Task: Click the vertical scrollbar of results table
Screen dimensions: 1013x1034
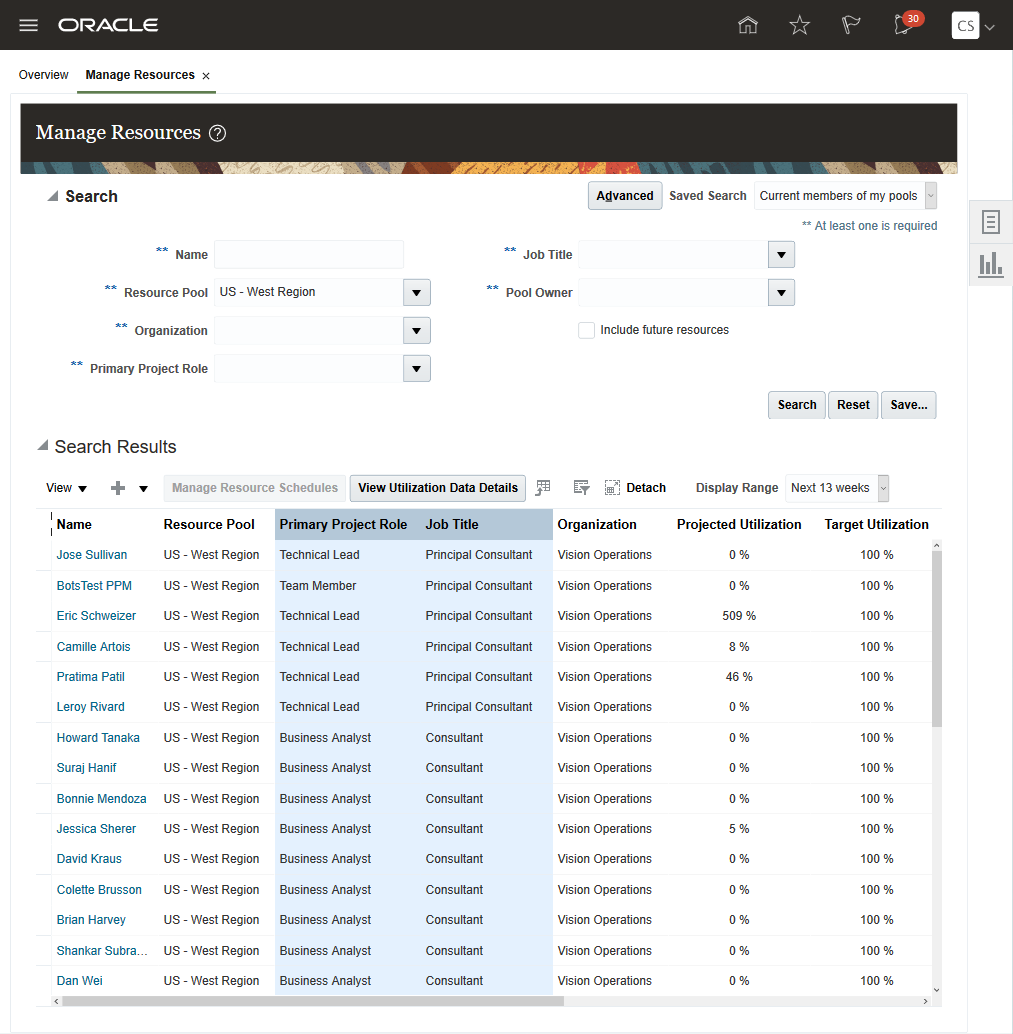Action: pyautogui.click(x=936, y=638)
